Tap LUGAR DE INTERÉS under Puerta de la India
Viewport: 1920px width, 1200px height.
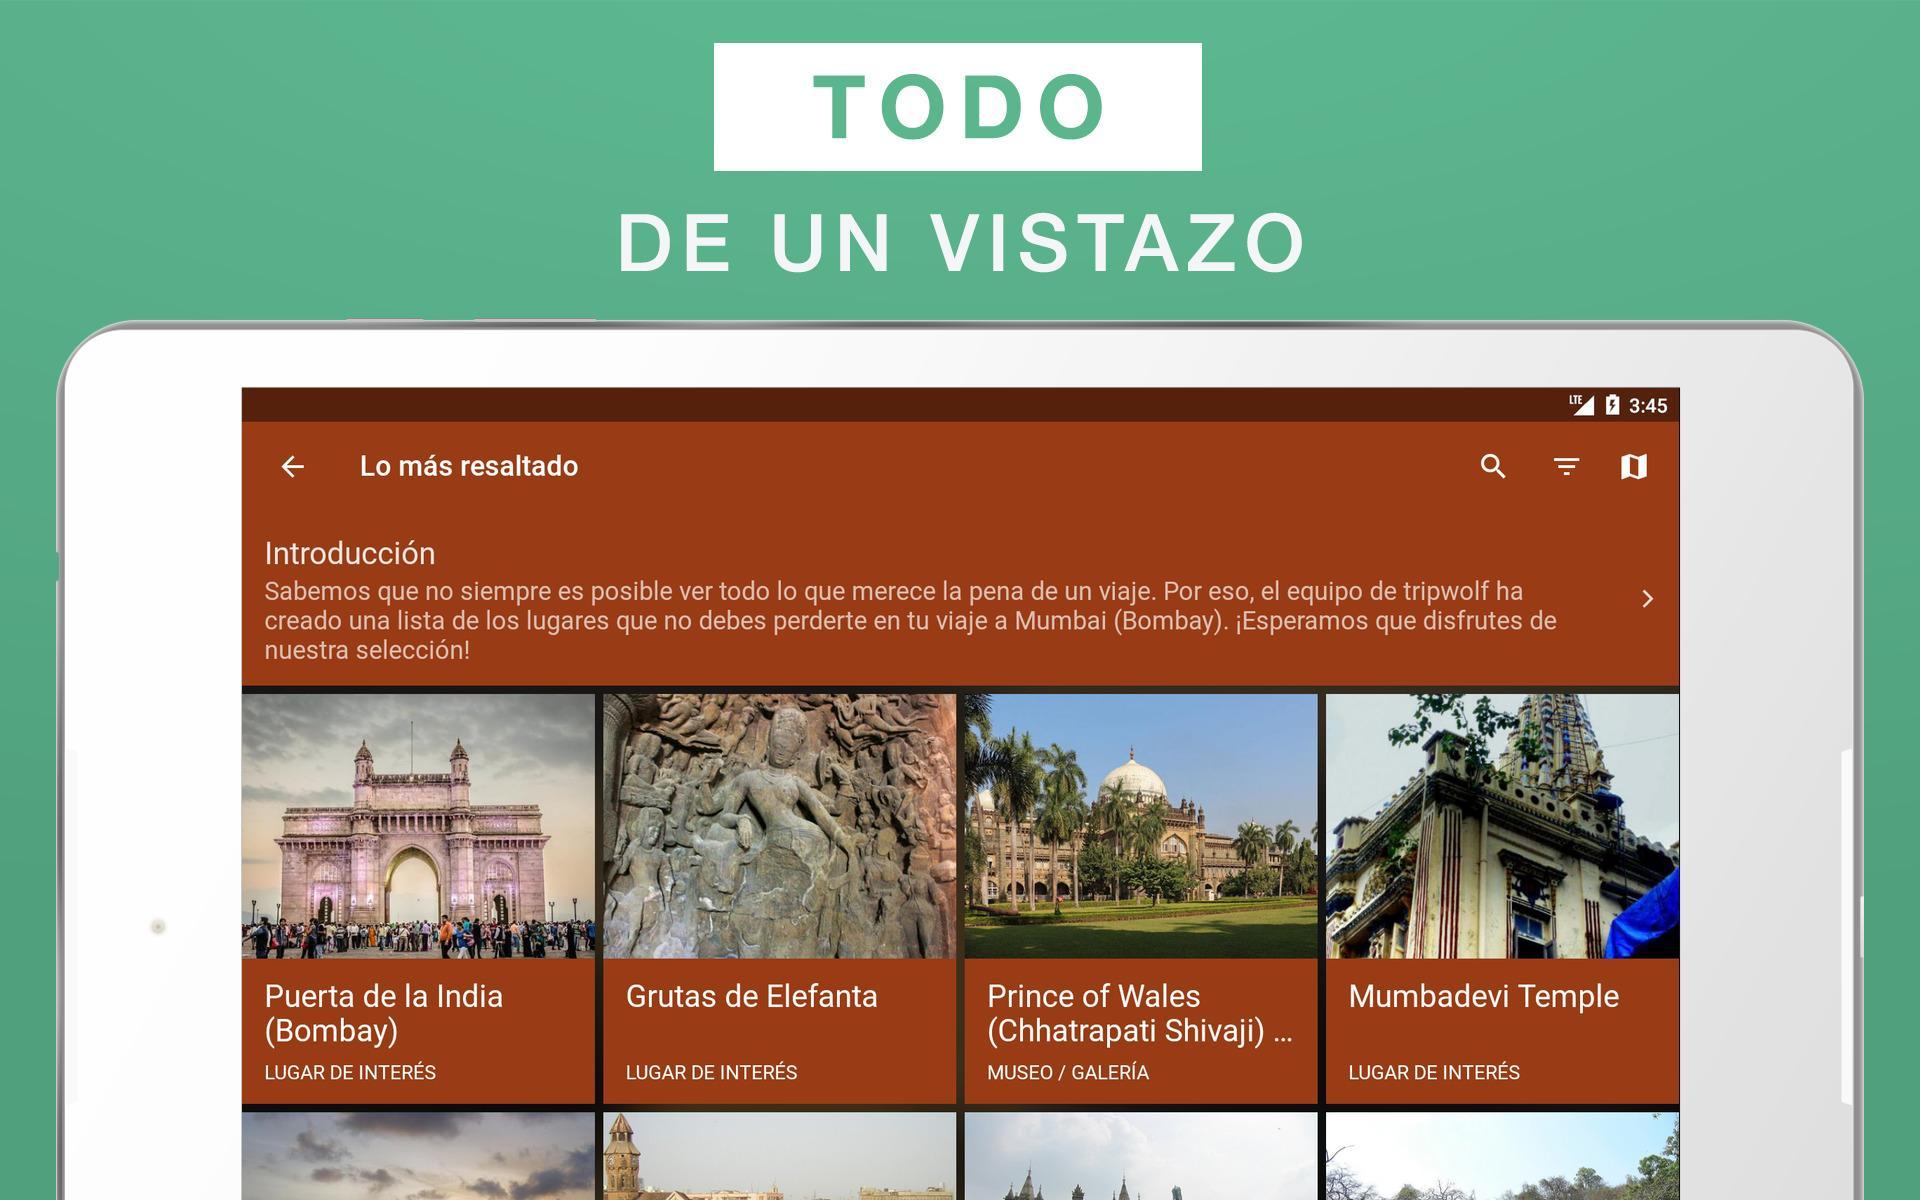point(350,1072)
